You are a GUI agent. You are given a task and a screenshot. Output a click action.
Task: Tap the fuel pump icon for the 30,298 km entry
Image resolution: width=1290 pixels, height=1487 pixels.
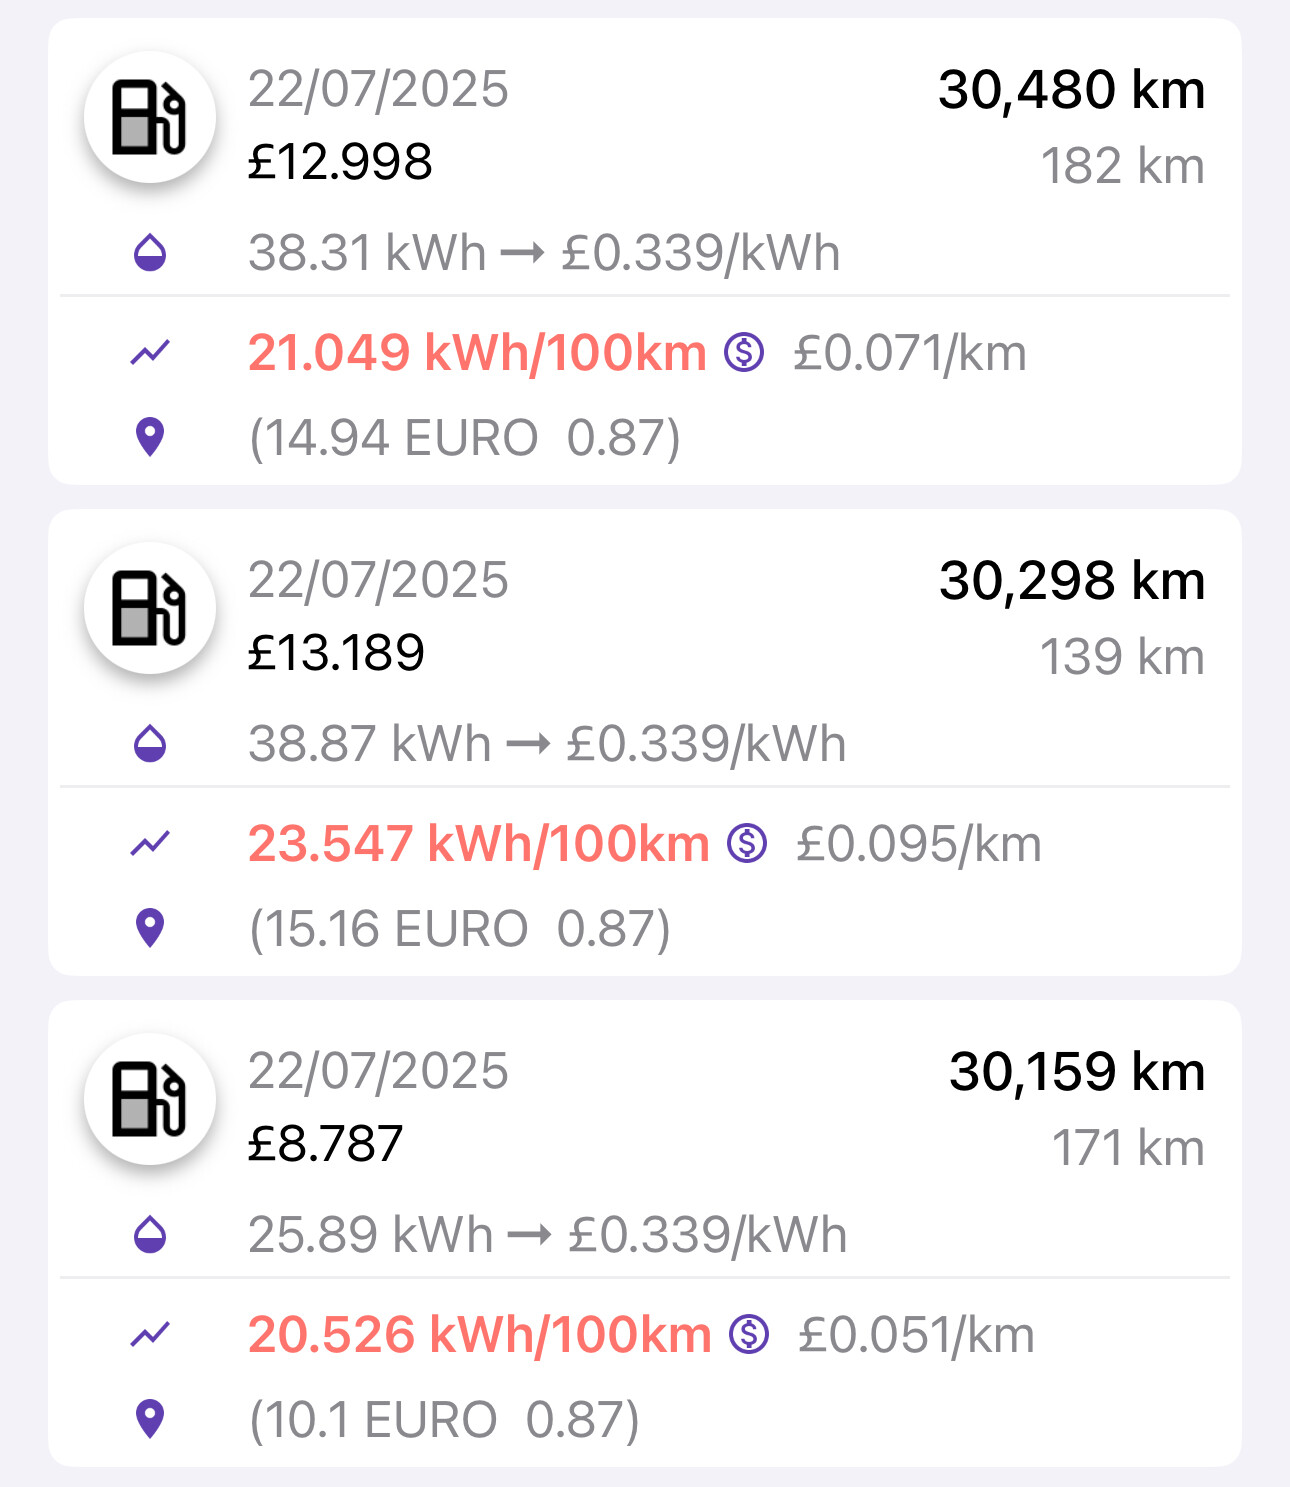[149, 608]
